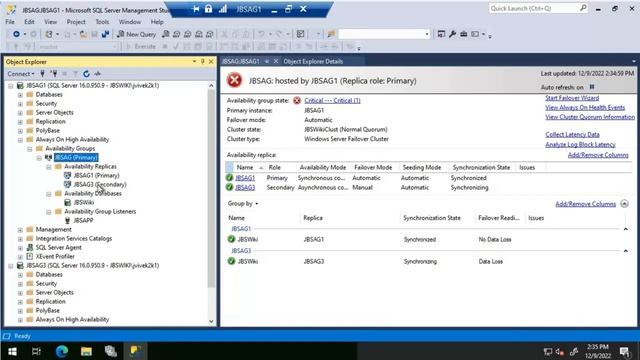Image resolution: width=640 pixels, height=360 pixels.
Task: Open Task View on the taskbar
Action: click(x=36, y=351)
